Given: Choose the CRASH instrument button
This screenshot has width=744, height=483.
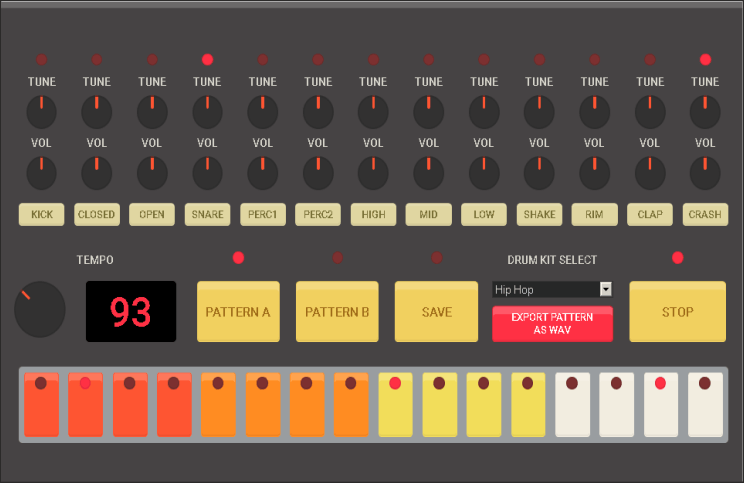Looking at the screenshot, I should coord(705,214).
